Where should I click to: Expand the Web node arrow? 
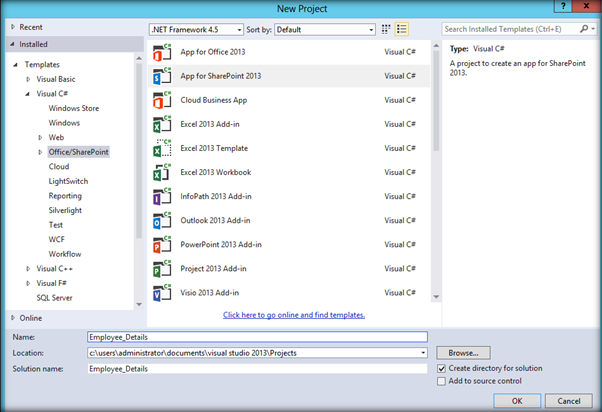coord(40,137)
